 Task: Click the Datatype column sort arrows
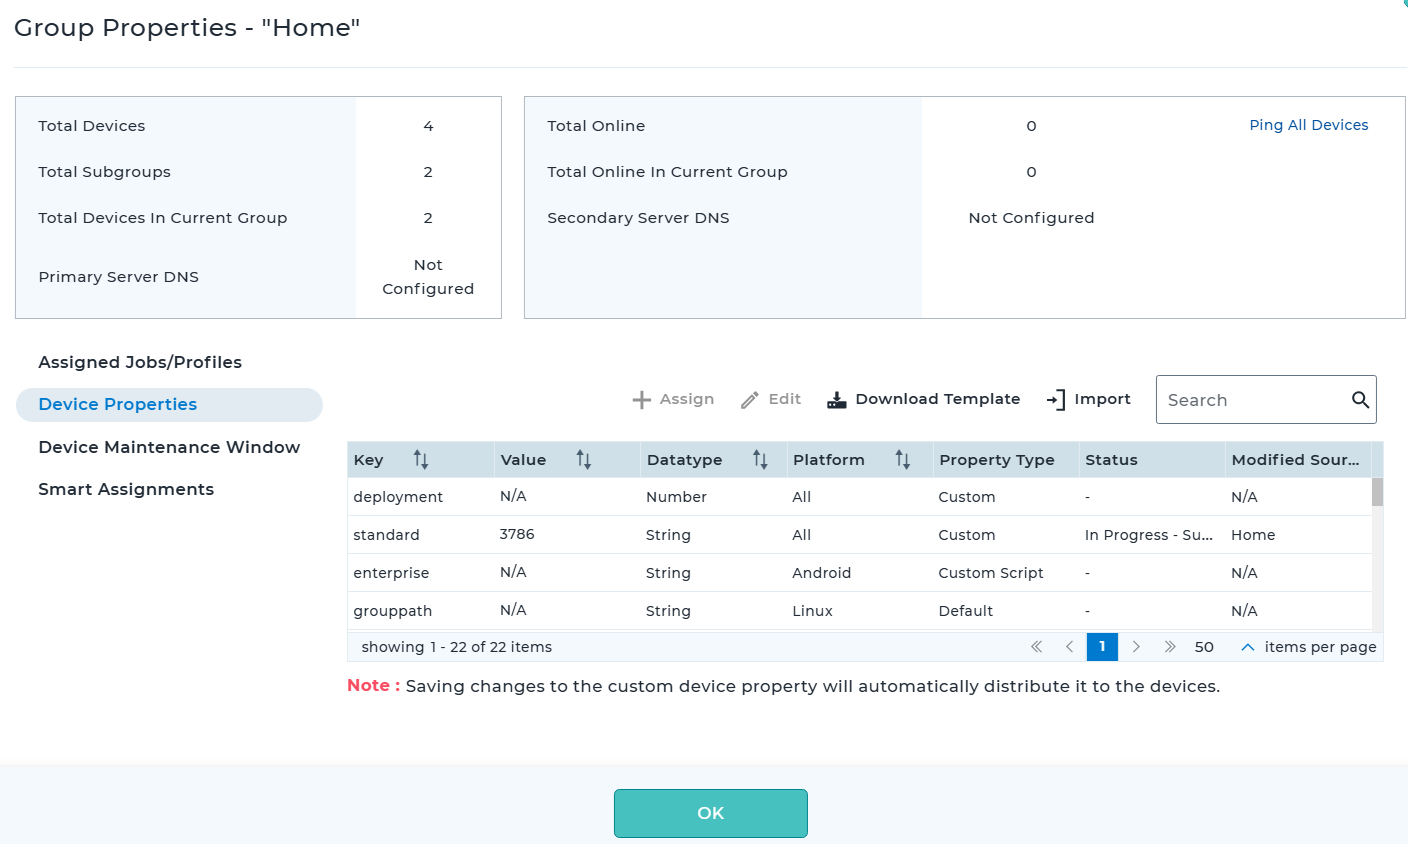[760, 460]
